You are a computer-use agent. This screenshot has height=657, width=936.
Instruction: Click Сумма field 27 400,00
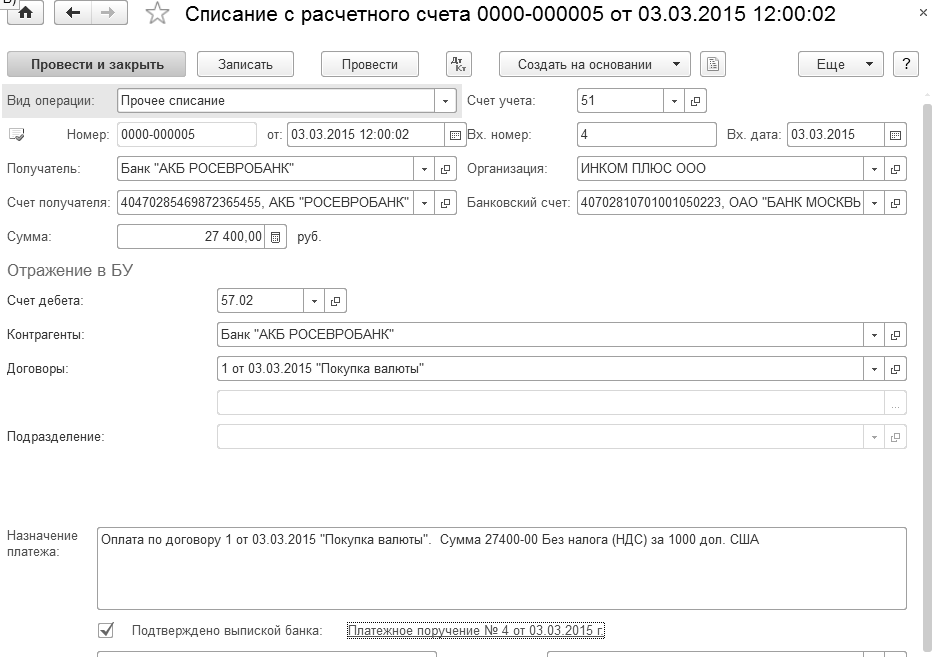tap(191, 237)
